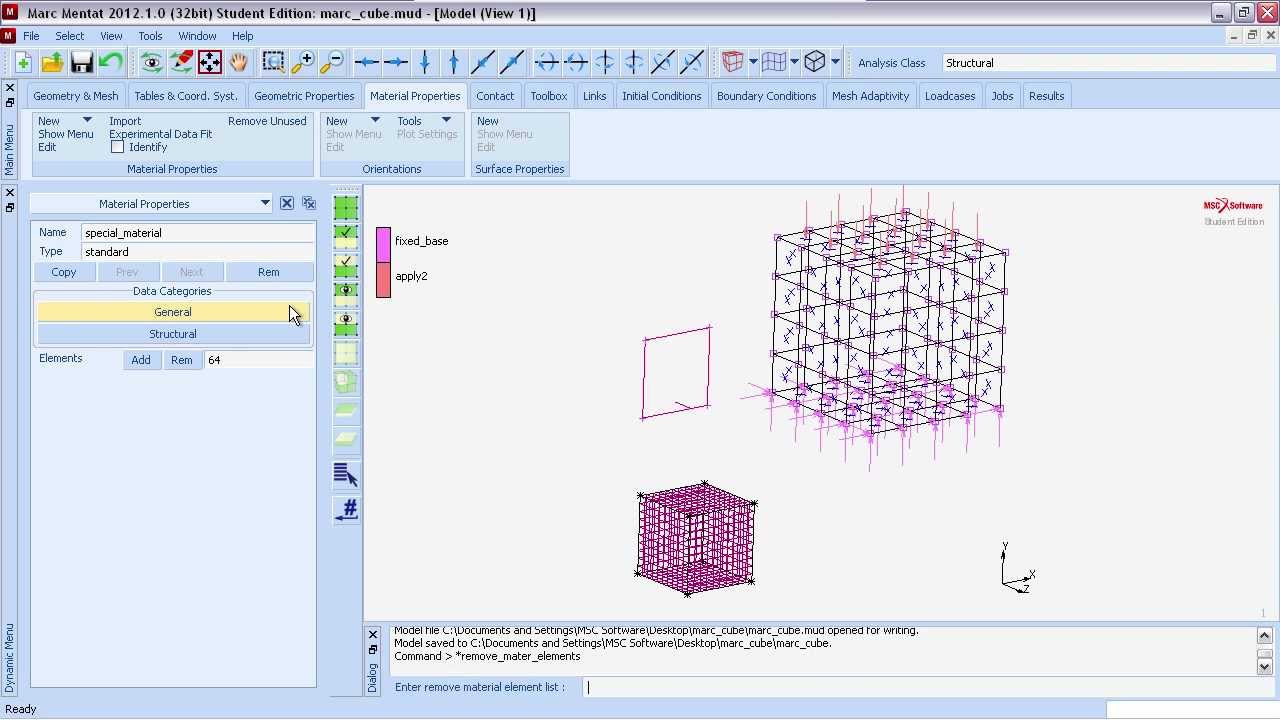Click the red pencil redraw icon
The height and width of the screenshot is (720, 1280).
tap(181, 62)
